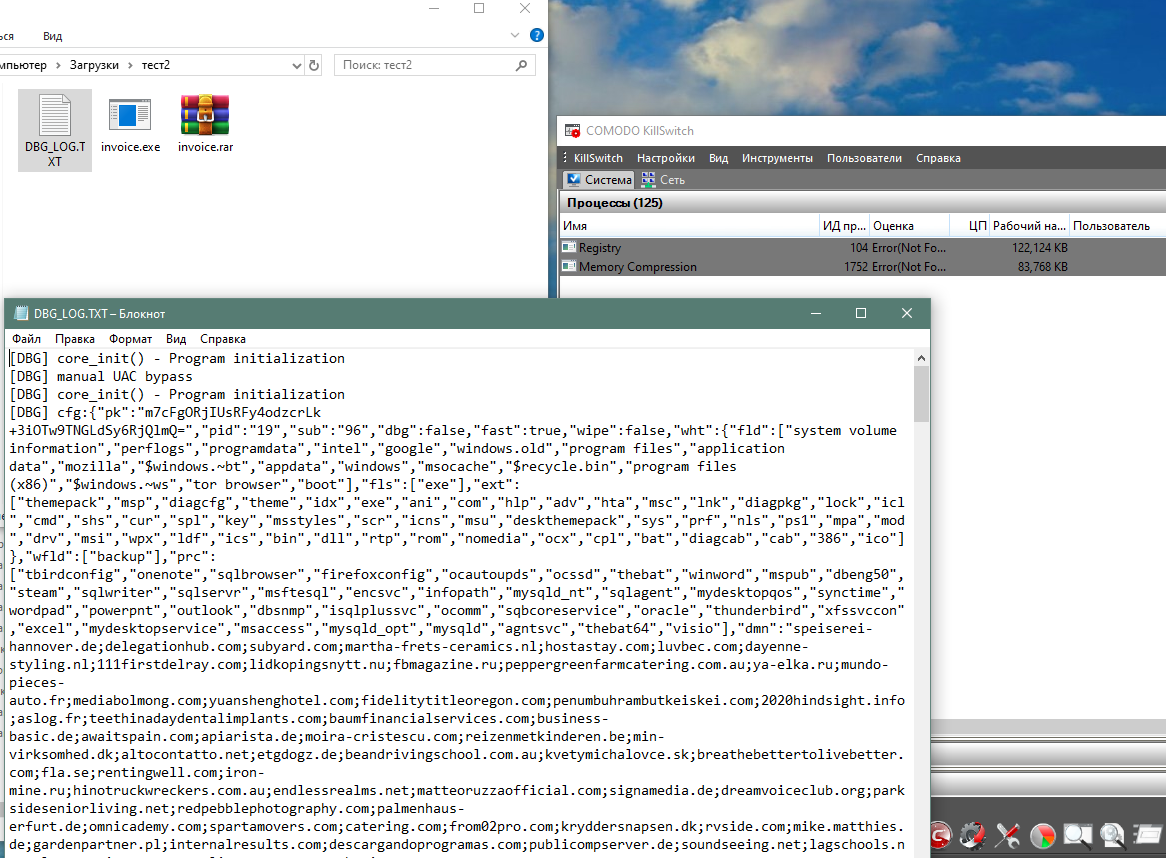This screenshot has height=858, width=1166.
Task: Click the gear with red arrow icon
Action: pyautogui.click(x=973, y=836)
